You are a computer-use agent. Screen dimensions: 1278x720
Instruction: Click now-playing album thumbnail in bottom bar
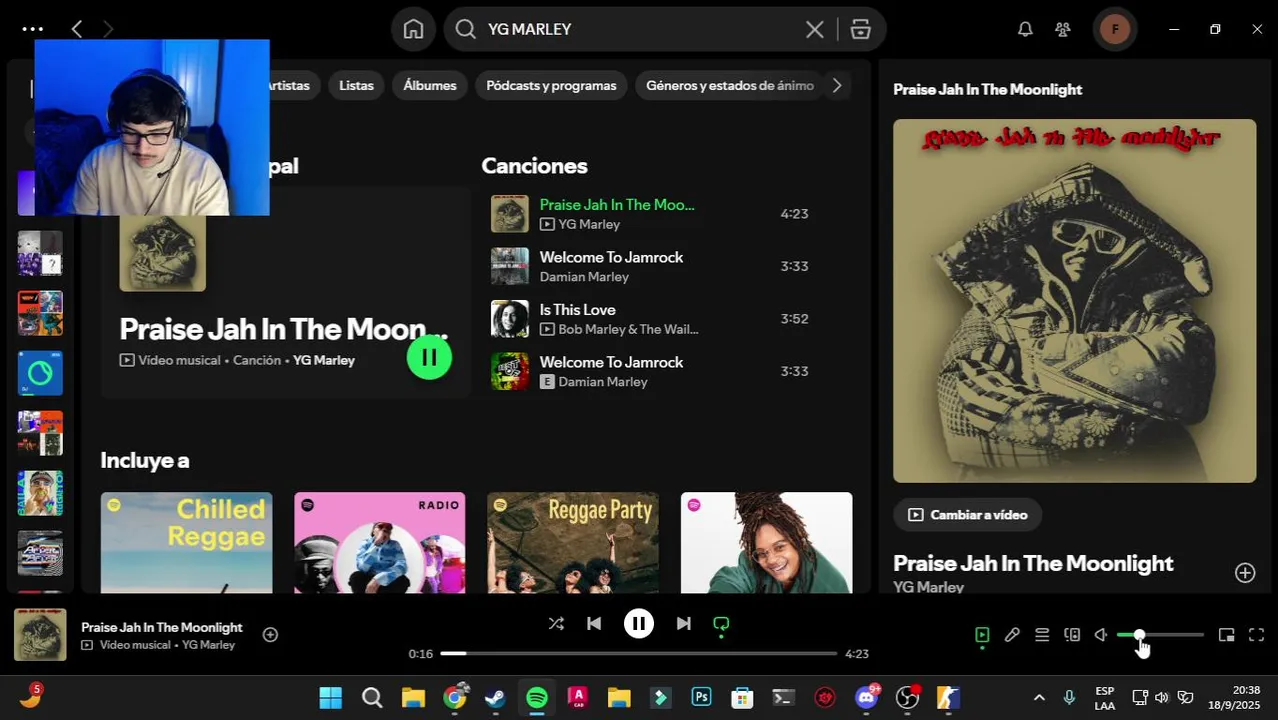click(40, 635)
